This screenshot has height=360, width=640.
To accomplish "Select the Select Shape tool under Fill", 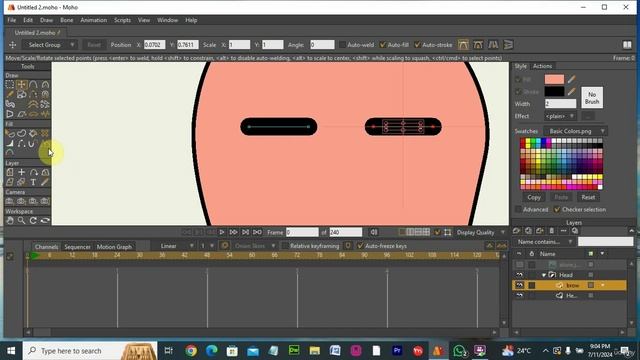I will tap(9, 133).
